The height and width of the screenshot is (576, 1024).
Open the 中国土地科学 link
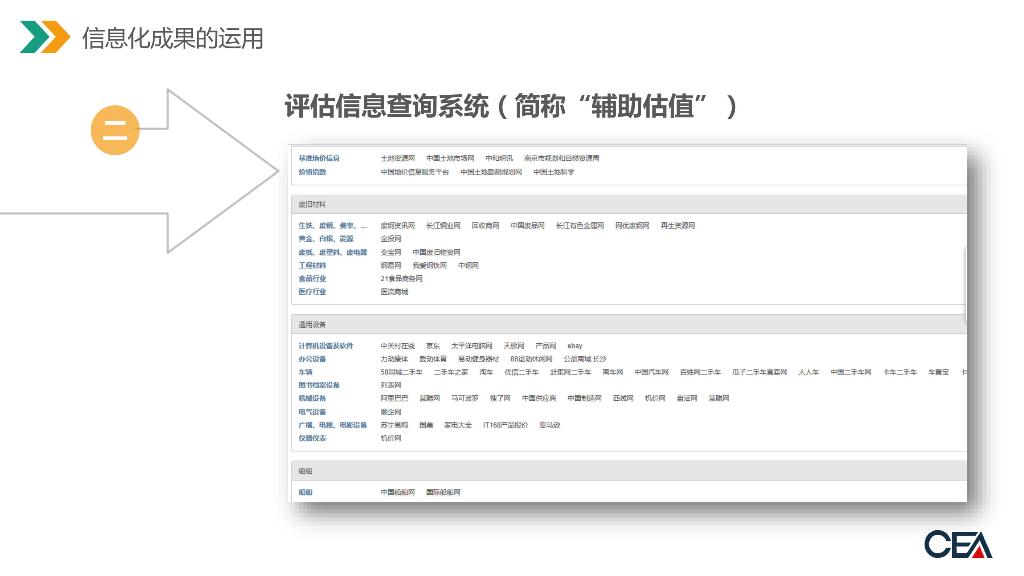tap(554, 172)
